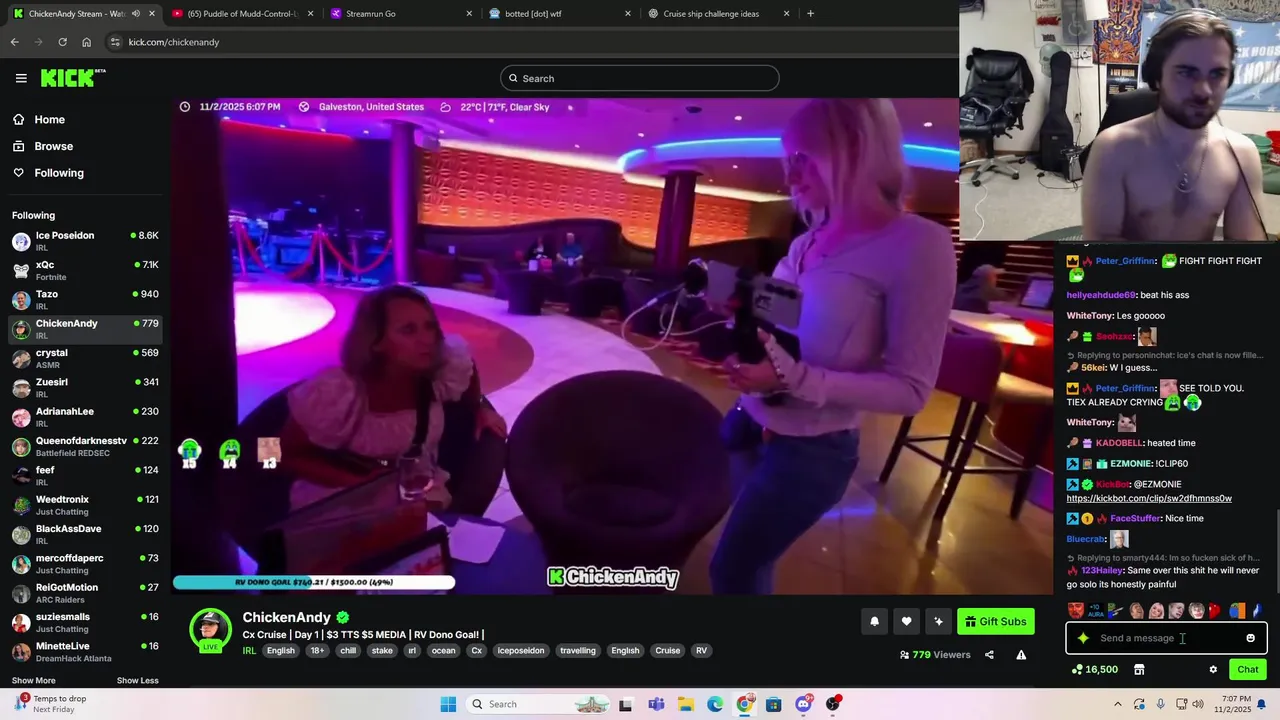This screenshot has height=720, width=1280.
Task: Click the ChickenAndy profile avatar
Action: (211, 629)
